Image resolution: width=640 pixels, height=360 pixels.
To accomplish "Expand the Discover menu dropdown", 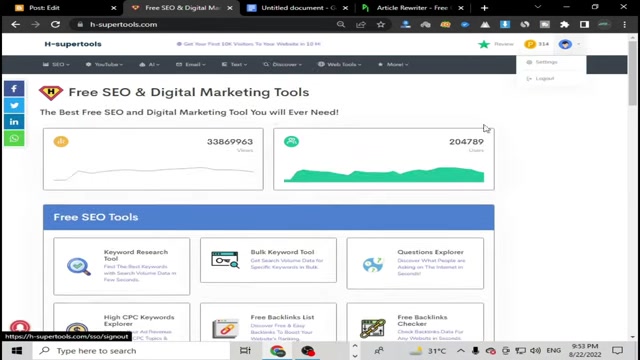I will [x=282, y=64].
